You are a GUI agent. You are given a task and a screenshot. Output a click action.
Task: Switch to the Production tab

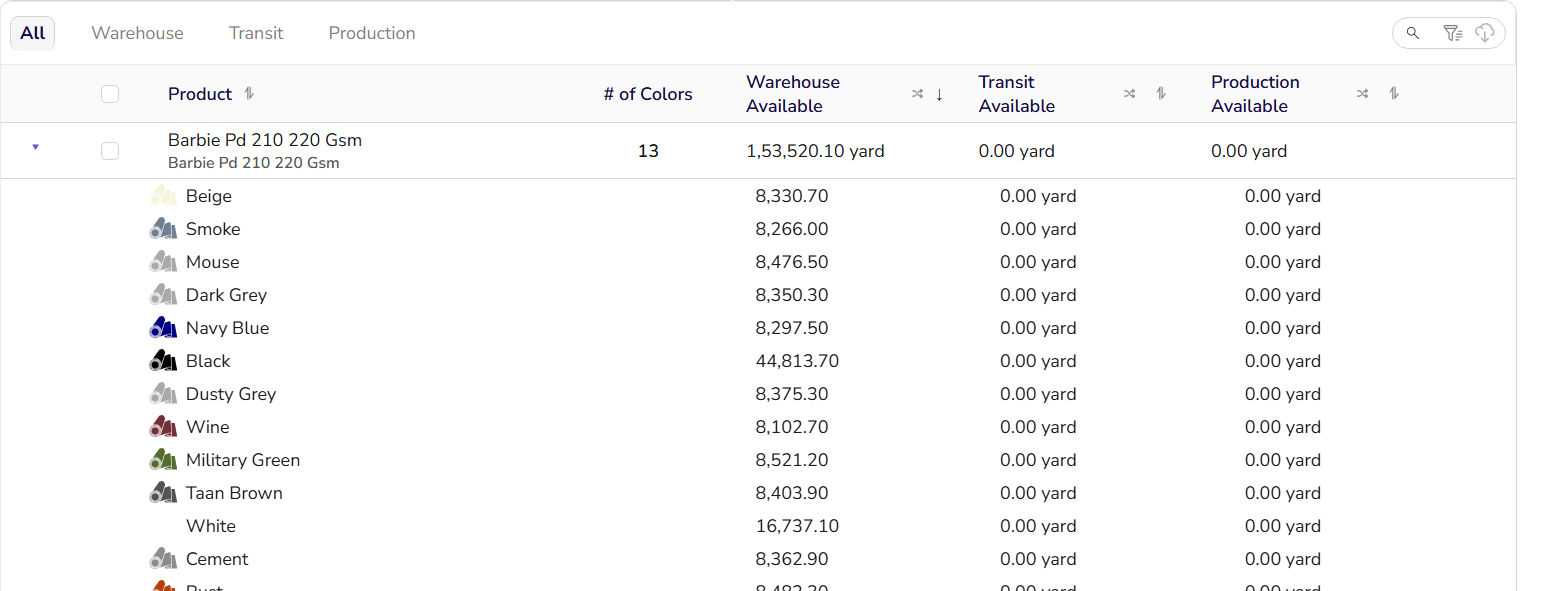point(372,33)
